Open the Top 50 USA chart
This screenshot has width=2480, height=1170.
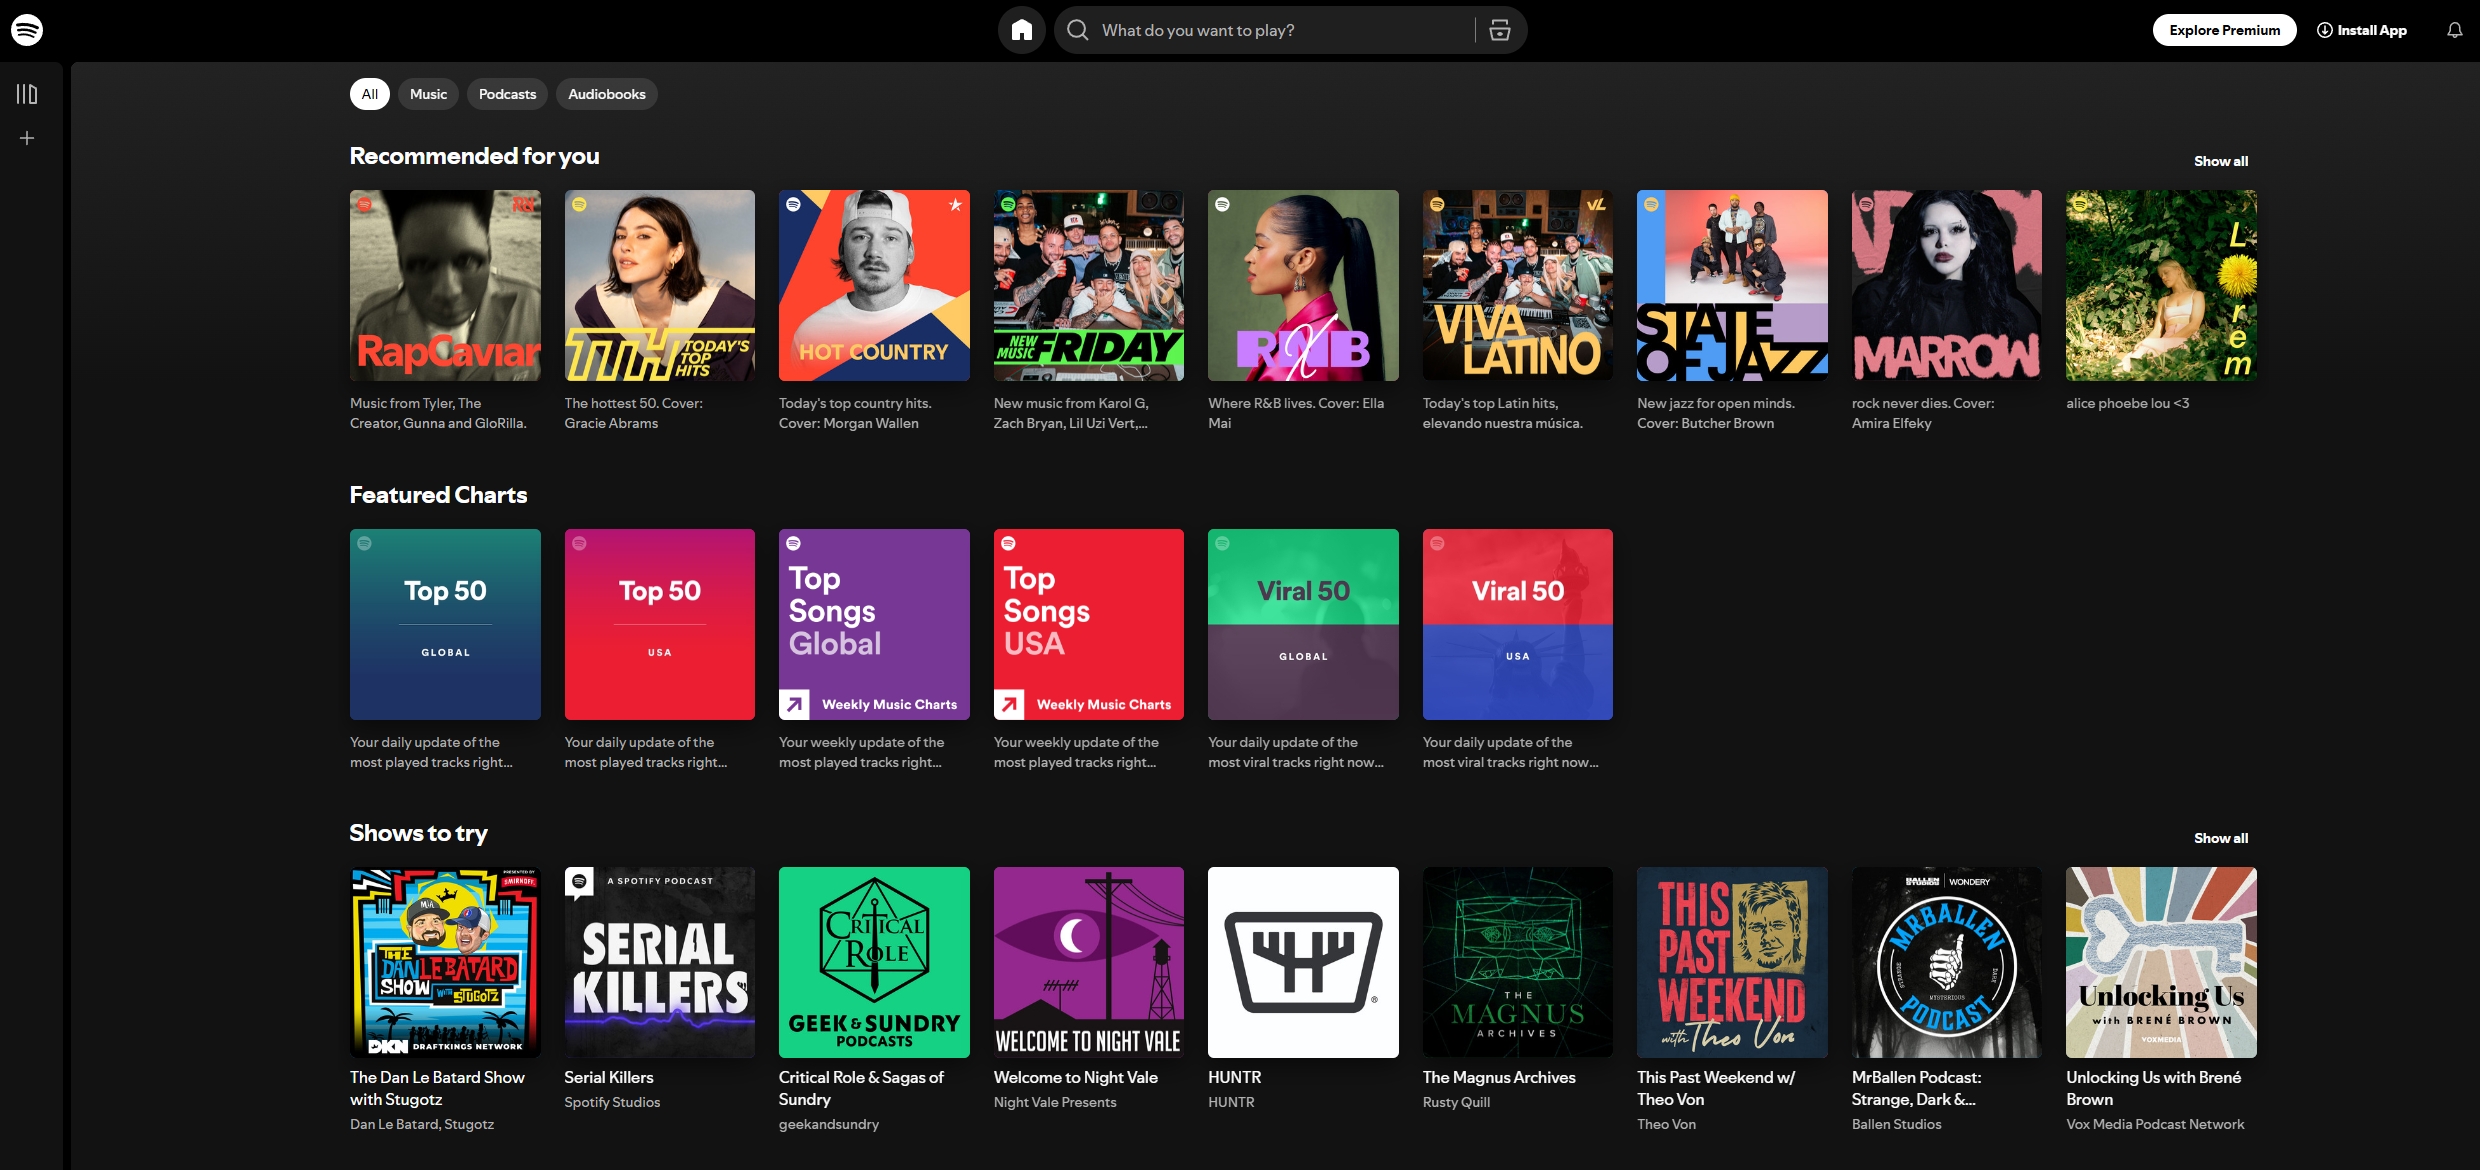tap(659, 624)
